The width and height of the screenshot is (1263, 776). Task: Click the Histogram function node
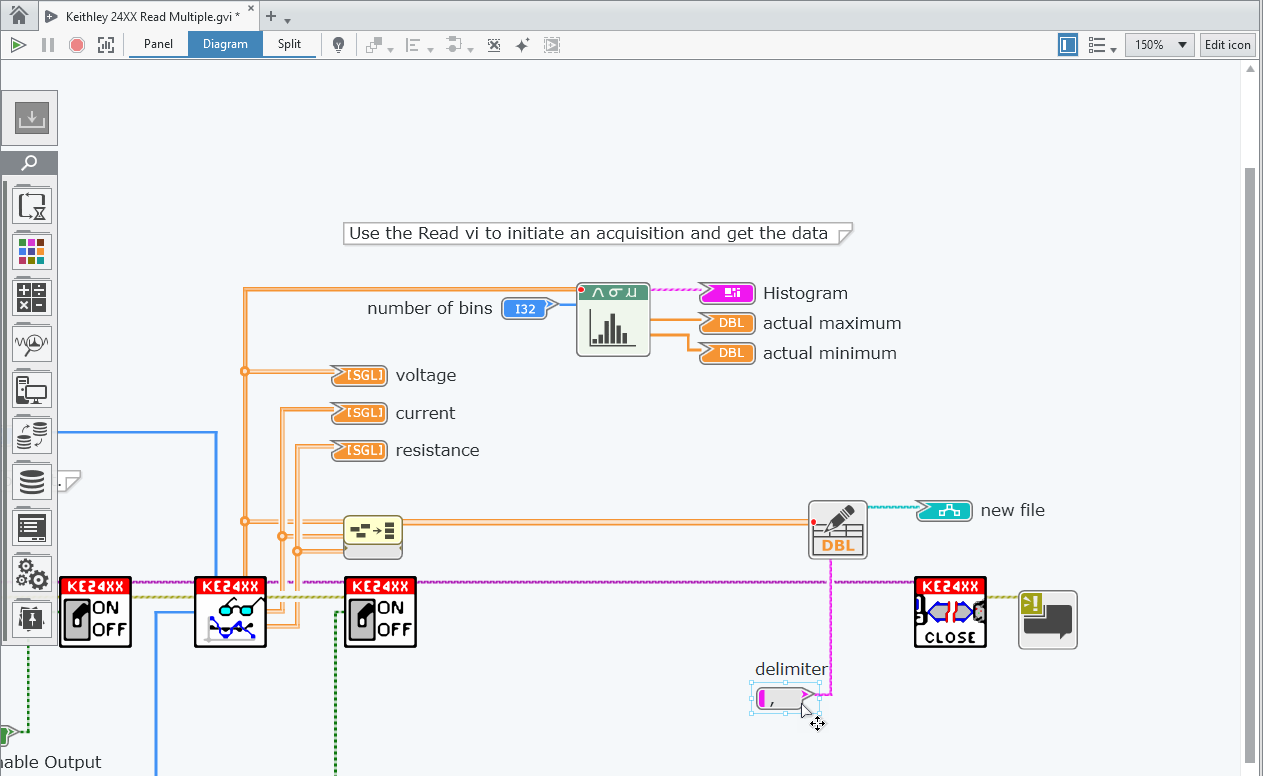coord(613,319)
